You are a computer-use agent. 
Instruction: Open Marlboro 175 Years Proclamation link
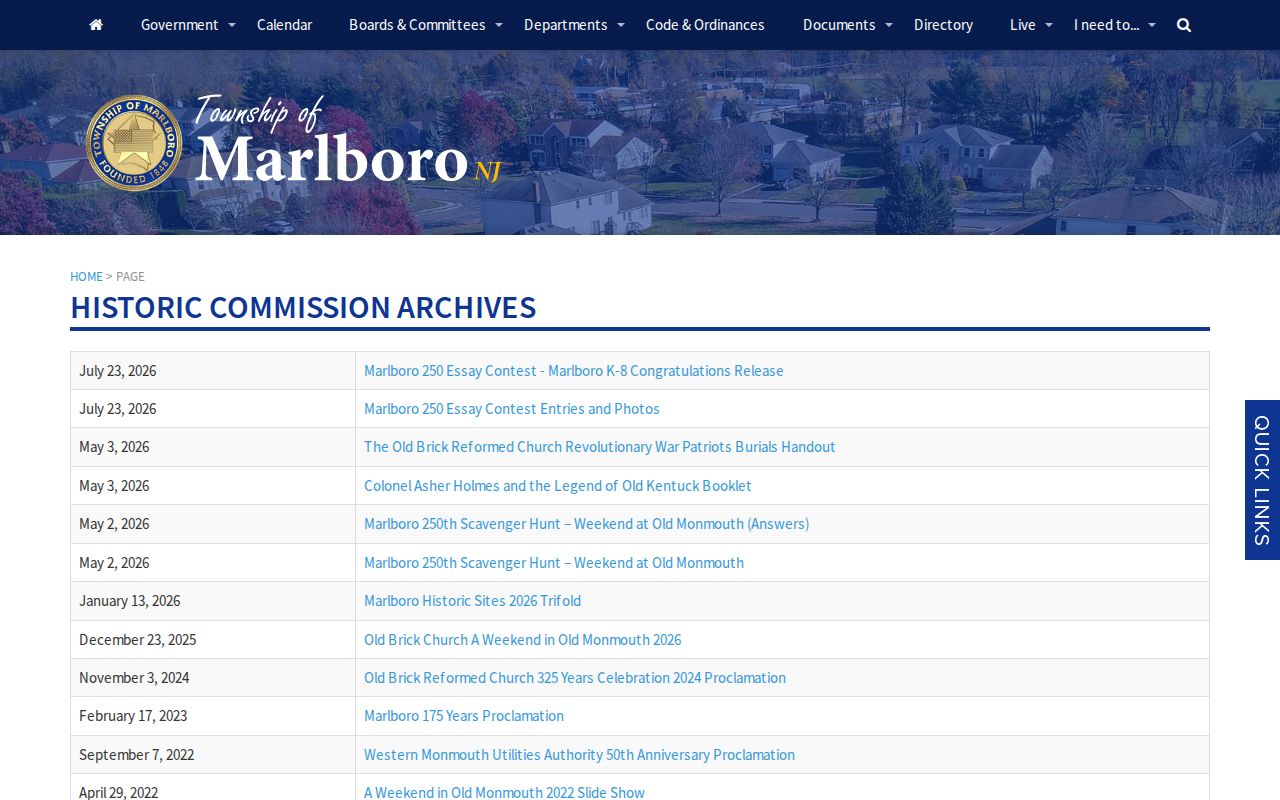[x=464, y=716]
